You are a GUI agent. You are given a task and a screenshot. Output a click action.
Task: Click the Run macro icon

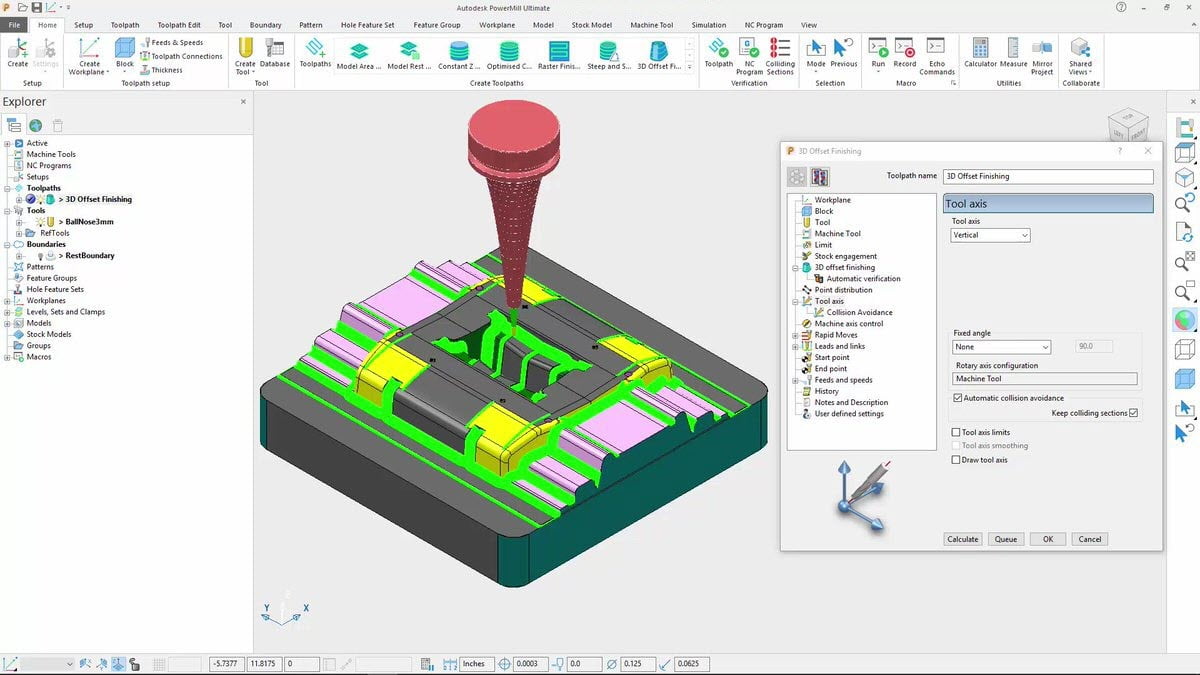point(878,53)
